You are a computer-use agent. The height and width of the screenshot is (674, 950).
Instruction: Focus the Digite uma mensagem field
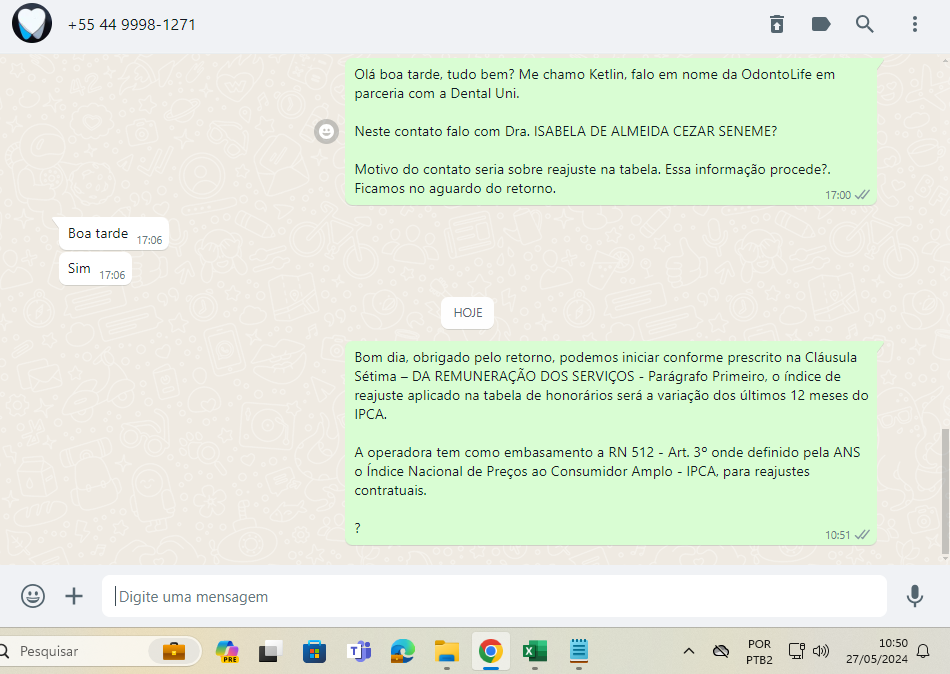point(494,596)
